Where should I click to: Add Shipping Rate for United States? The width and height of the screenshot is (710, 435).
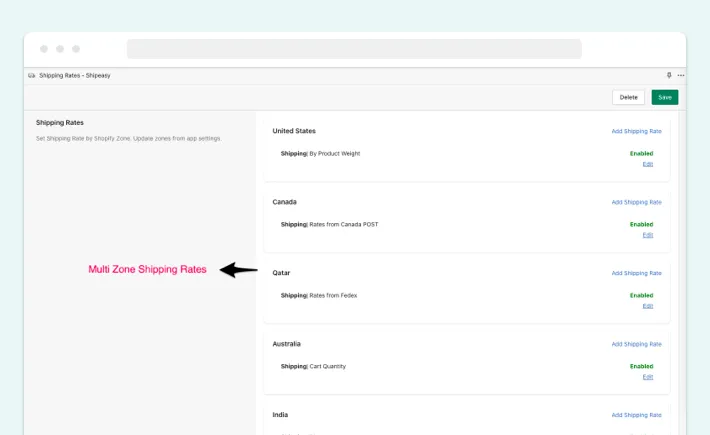click(636, 131)
